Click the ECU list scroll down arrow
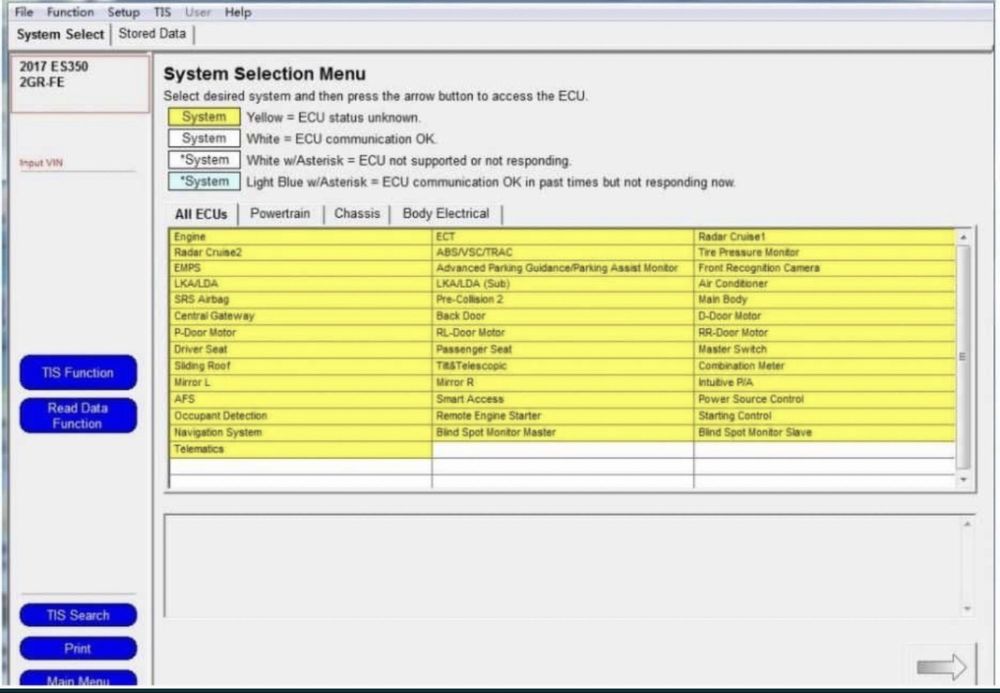The width and height of the screenshot is (1000, 693). tap(964, 479)
